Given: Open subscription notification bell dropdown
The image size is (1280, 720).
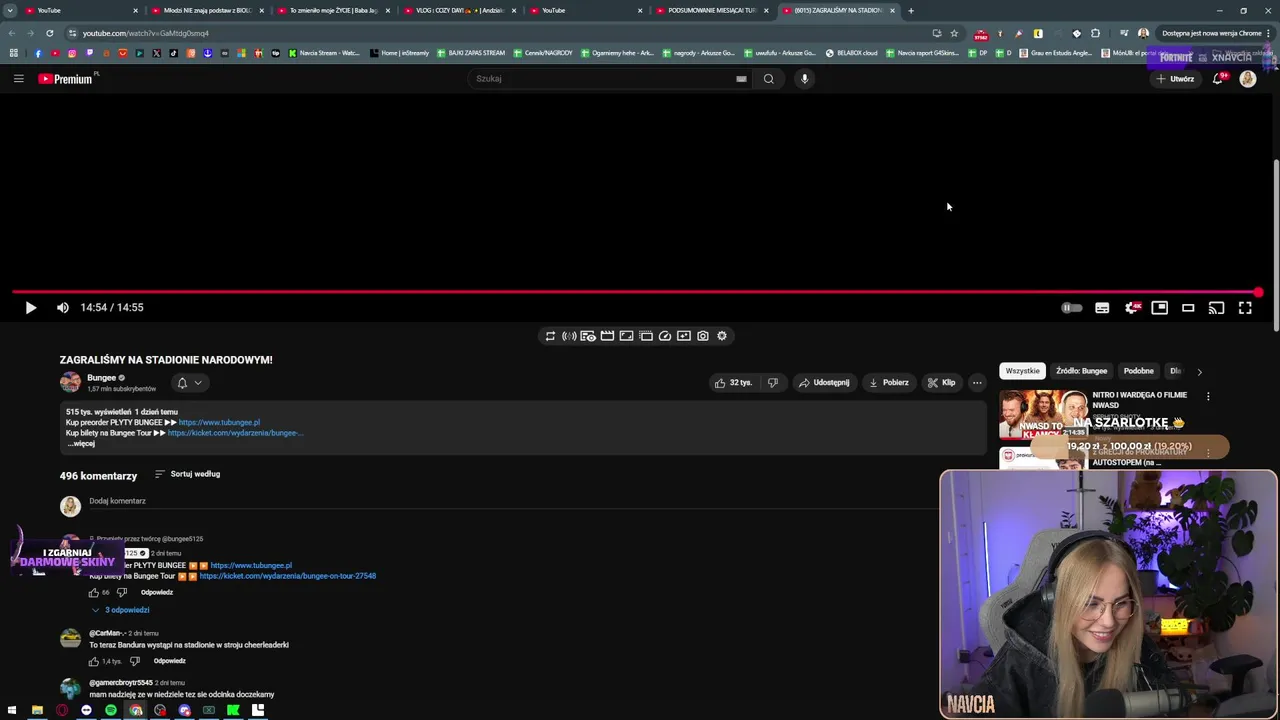Looking at the screenshot, I should pos(189,383).
